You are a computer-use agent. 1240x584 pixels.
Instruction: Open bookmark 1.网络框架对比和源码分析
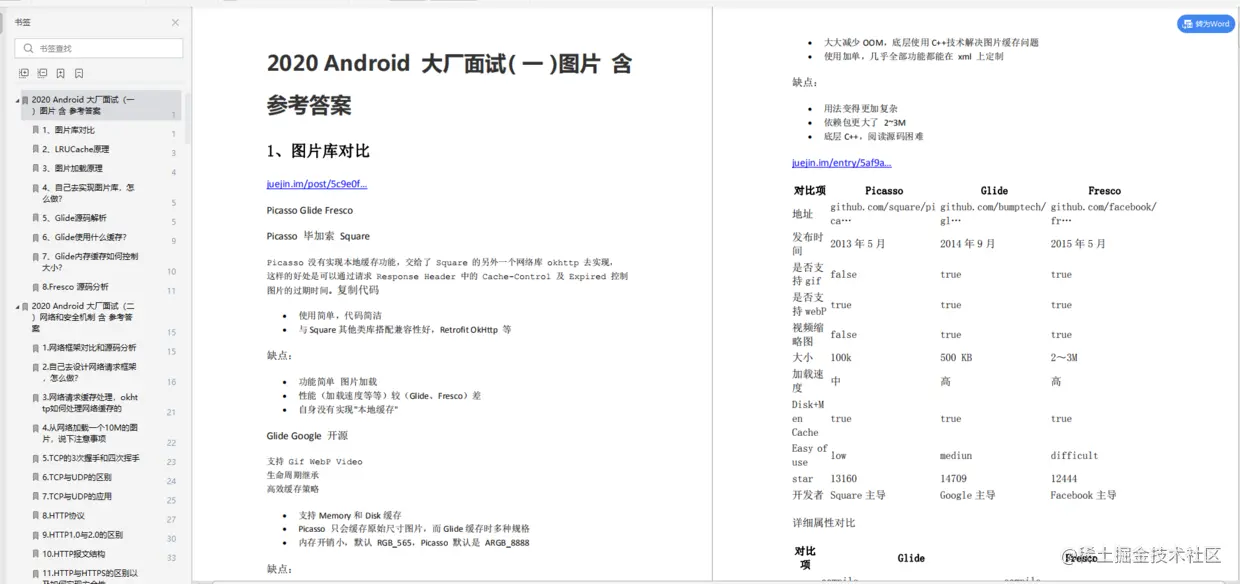click(89, 348)
